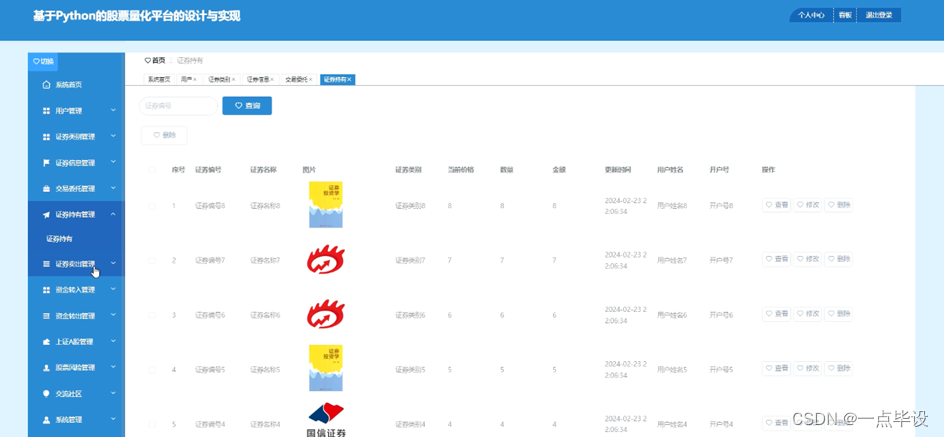This screenshot has width=944, height=437.
Task: Open 看板 in the top bar
Action: (845, 16)
